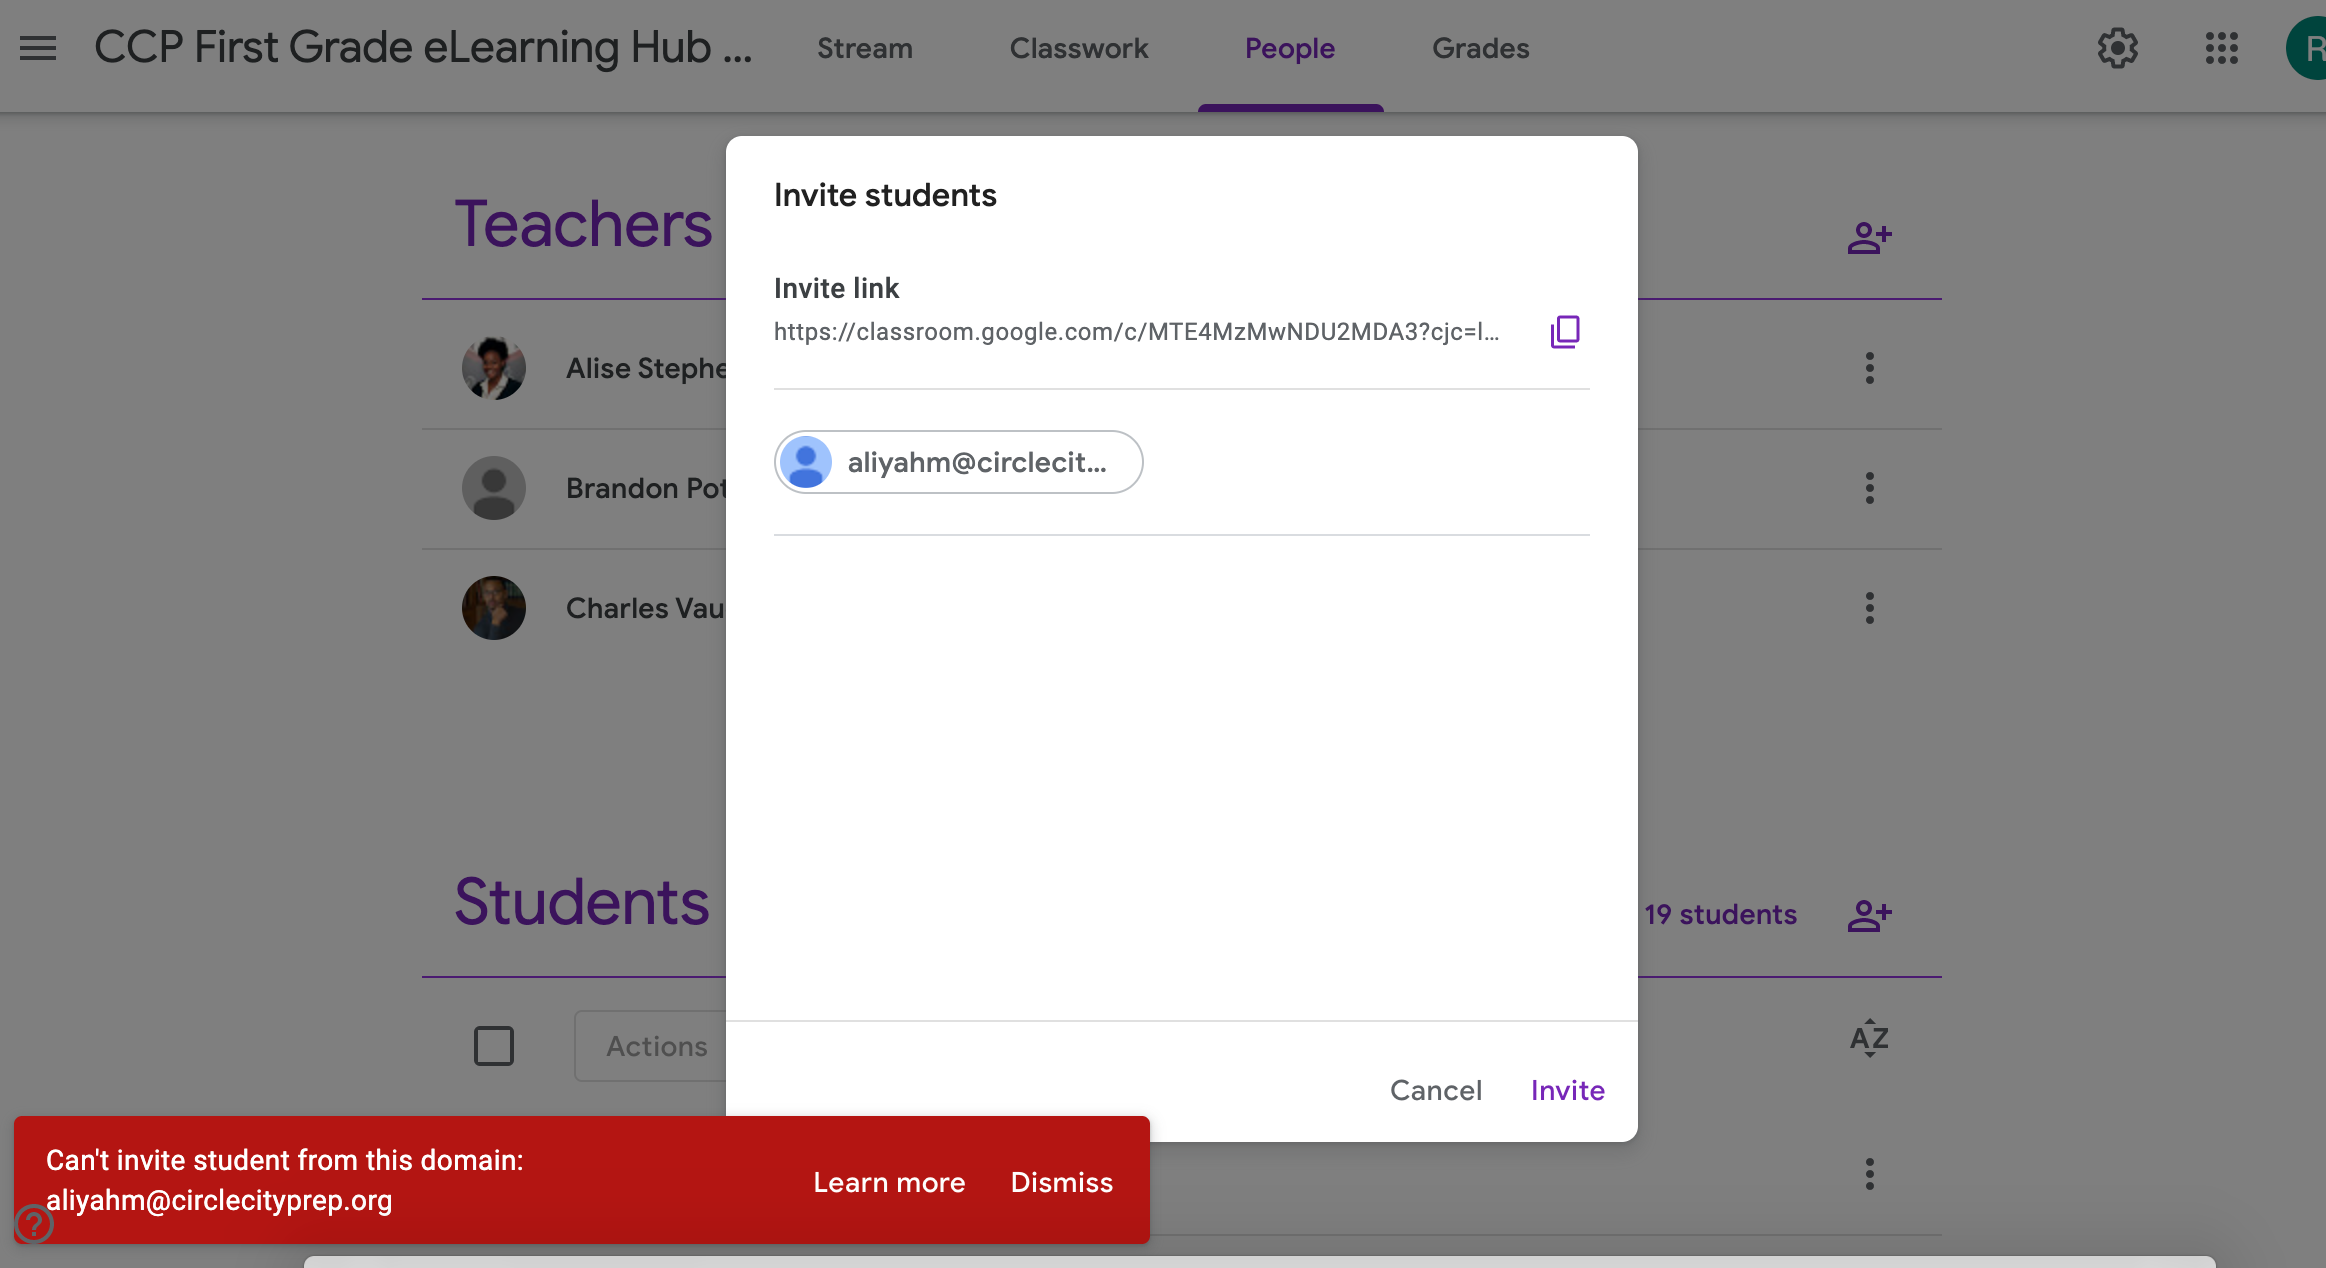Open Alise Stephens' three-dot options menu
The image size is (2326, 1268).
click(x=1868, y=368)
